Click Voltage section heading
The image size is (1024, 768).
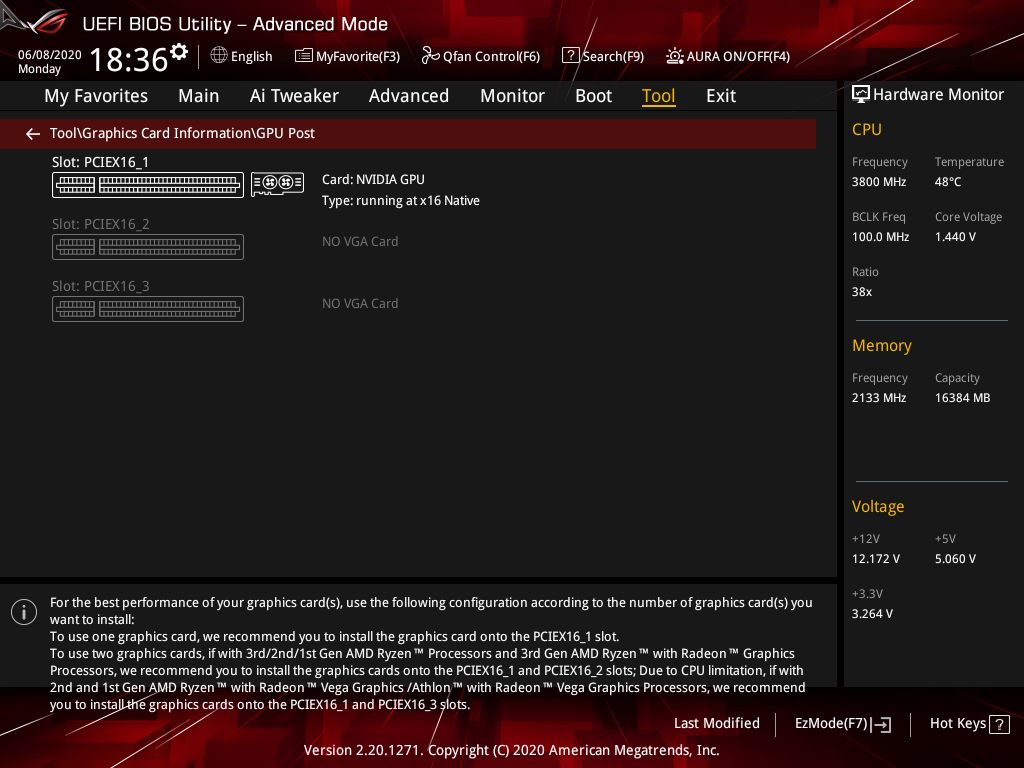[x=878, y=507]
